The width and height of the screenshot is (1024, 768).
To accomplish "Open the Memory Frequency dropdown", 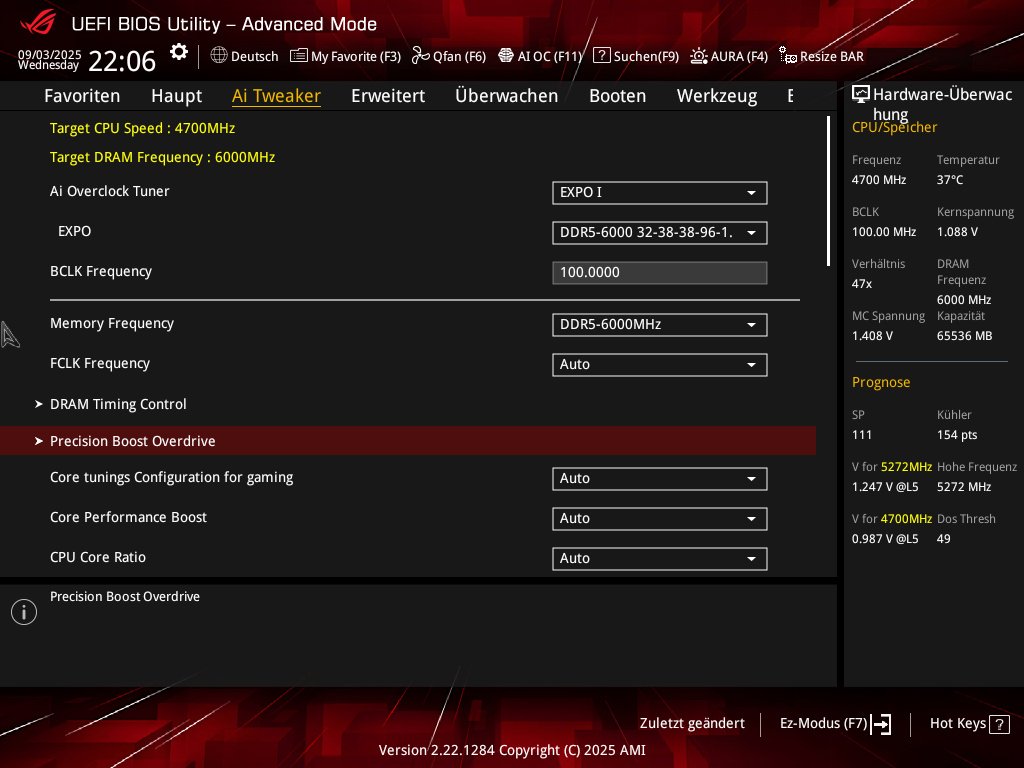I will (660, 325).
